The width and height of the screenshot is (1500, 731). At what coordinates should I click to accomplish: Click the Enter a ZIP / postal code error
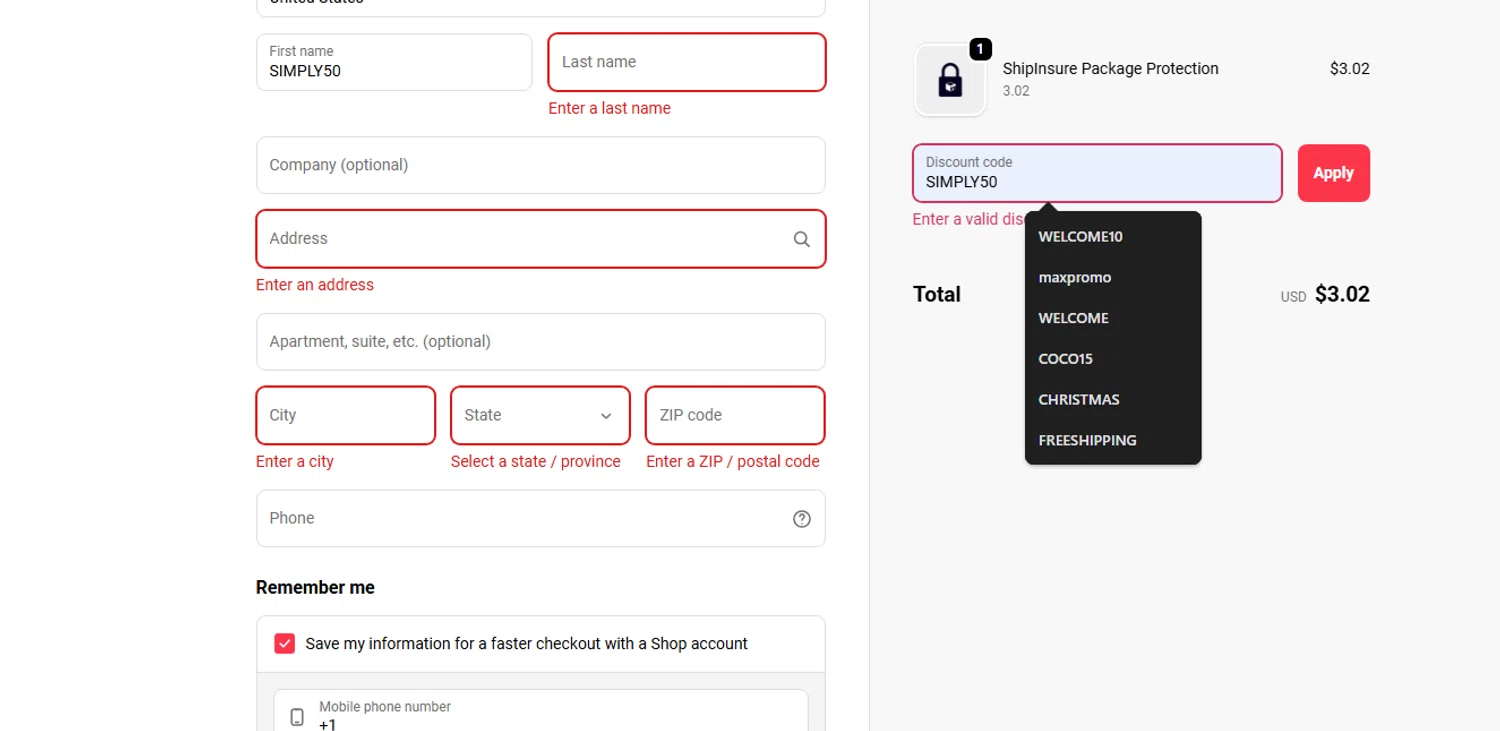click(x=732, y=462)
